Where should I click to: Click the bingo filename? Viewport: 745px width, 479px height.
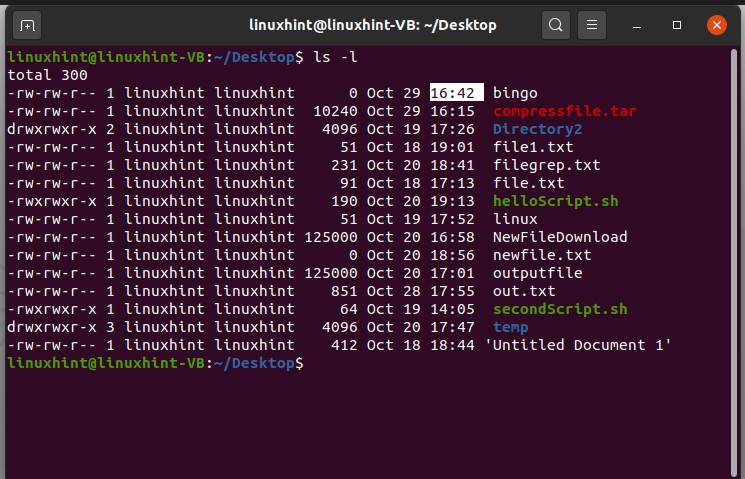515,93
